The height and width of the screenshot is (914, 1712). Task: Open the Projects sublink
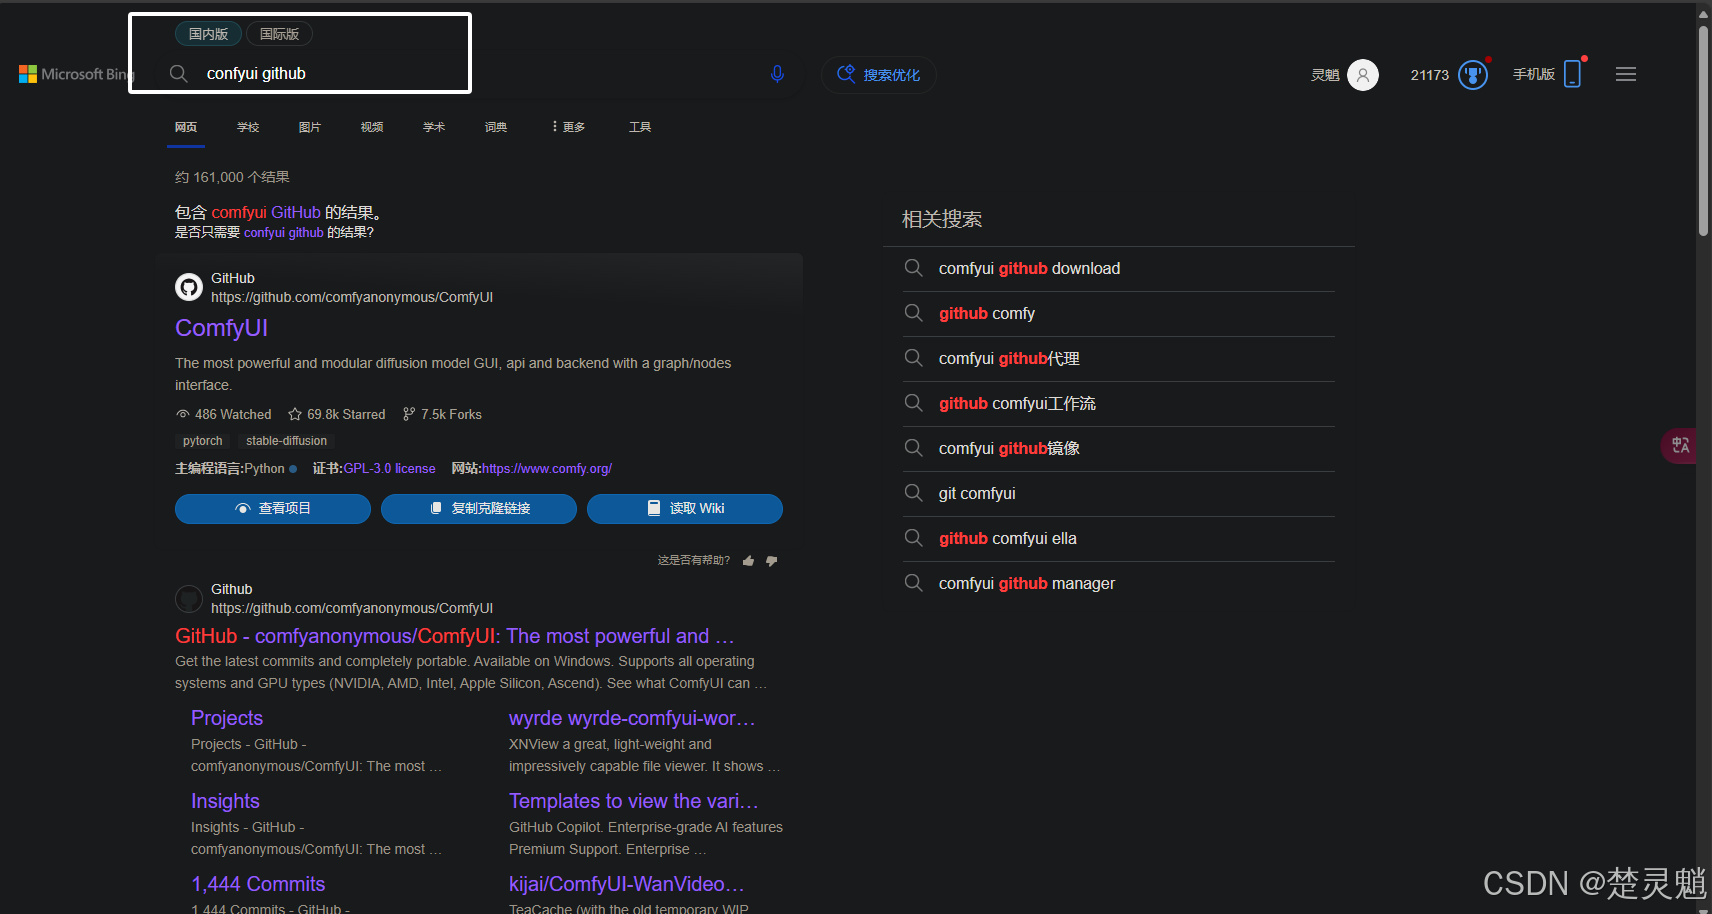point(227,718)
